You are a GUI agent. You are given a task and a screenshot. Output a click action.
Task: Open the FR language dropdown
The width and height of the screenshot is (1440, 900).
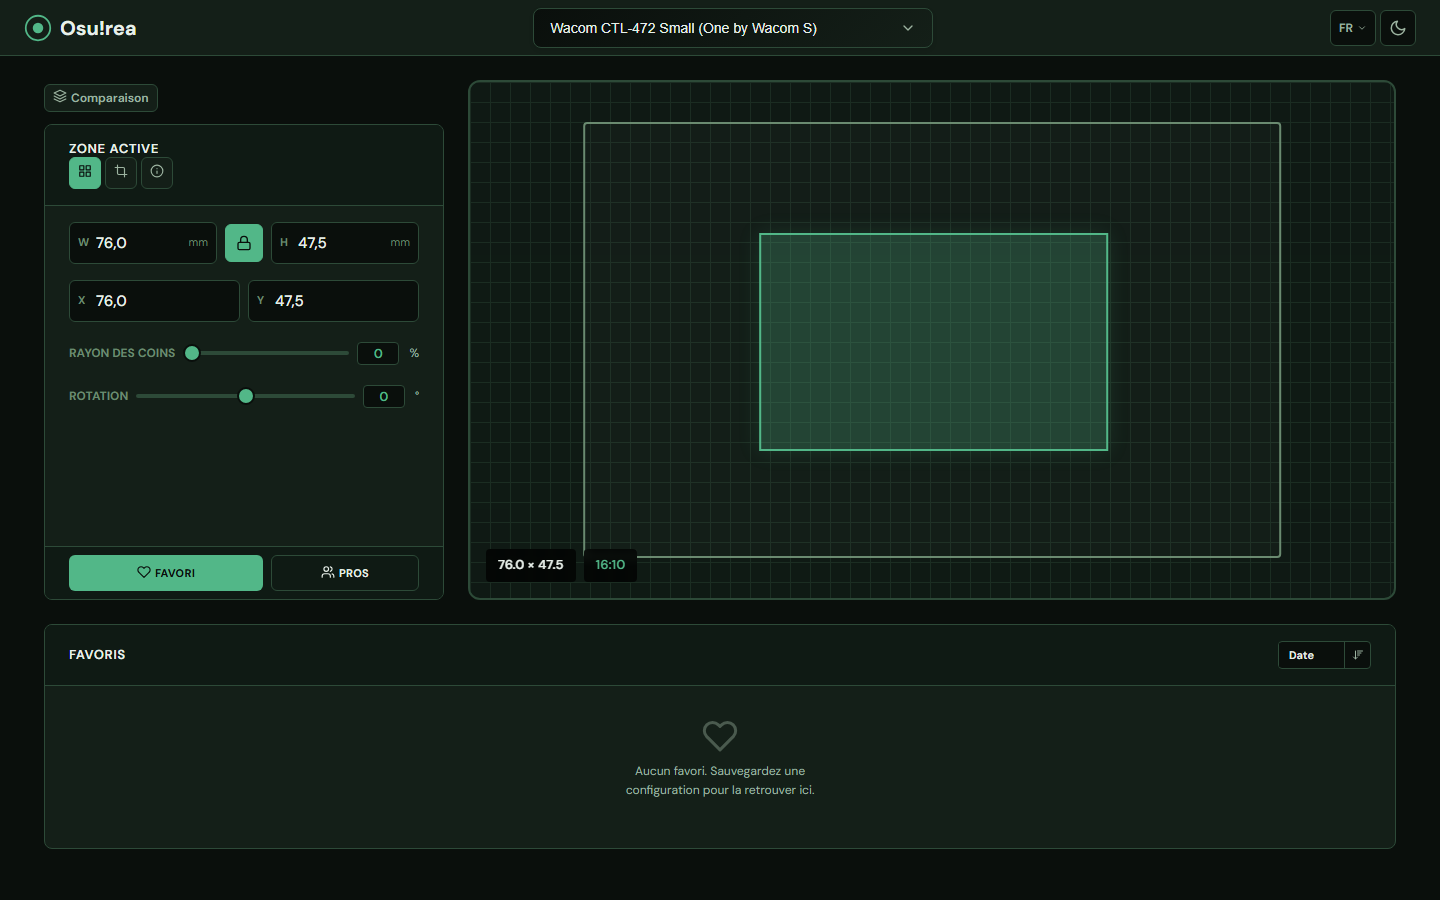1352,27
